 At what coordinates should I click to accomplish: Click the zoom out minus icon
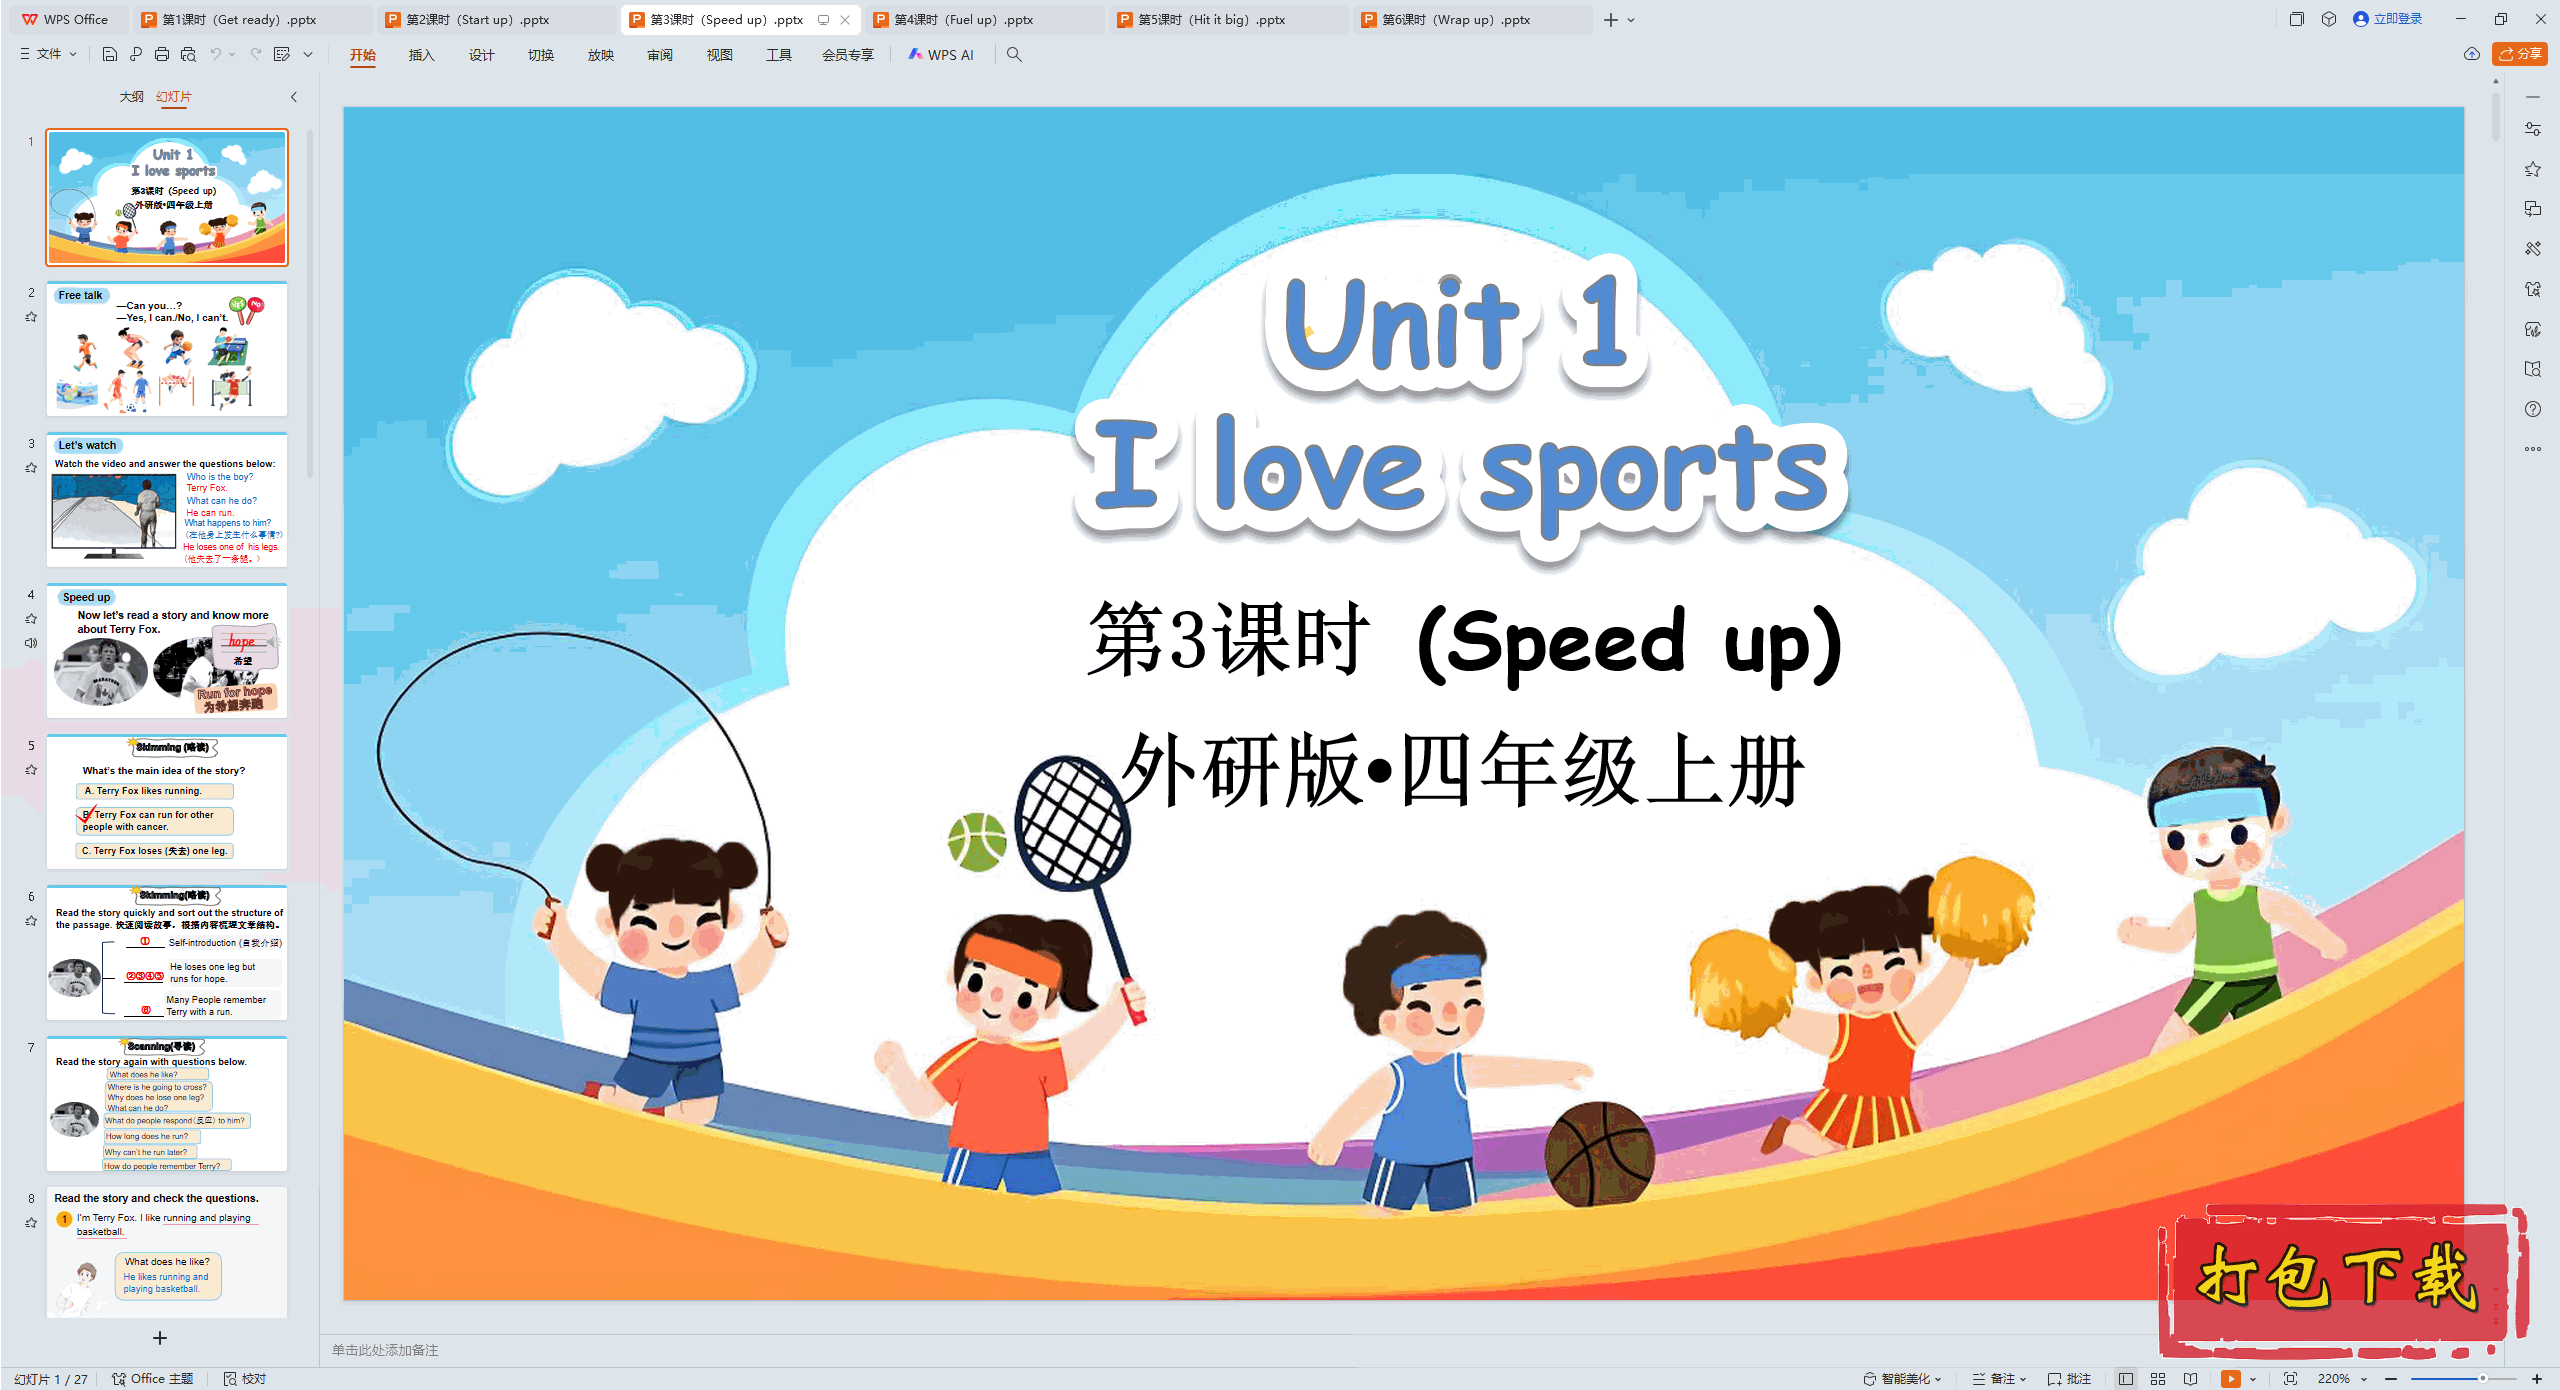pyautogui.click(x=2391, y=1379)
